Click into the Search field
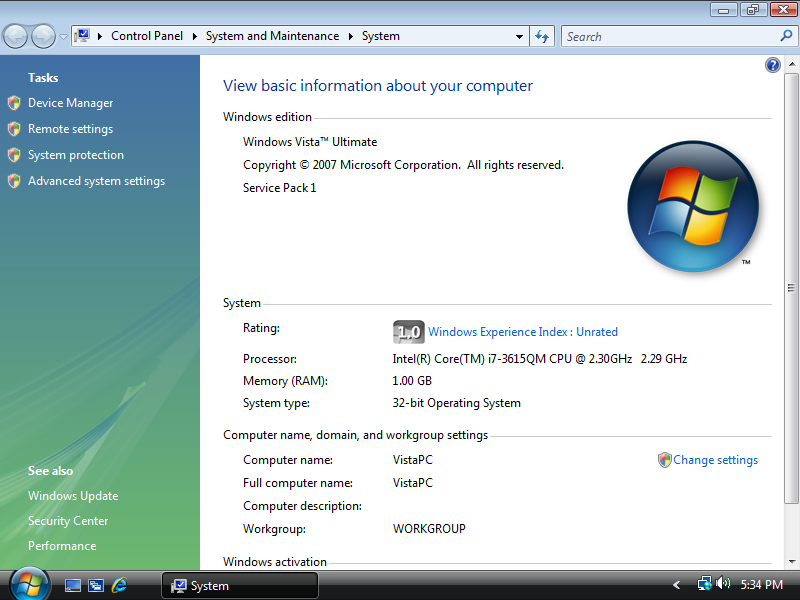Viewport: 800px width, 600px height. tap(671, 37)
